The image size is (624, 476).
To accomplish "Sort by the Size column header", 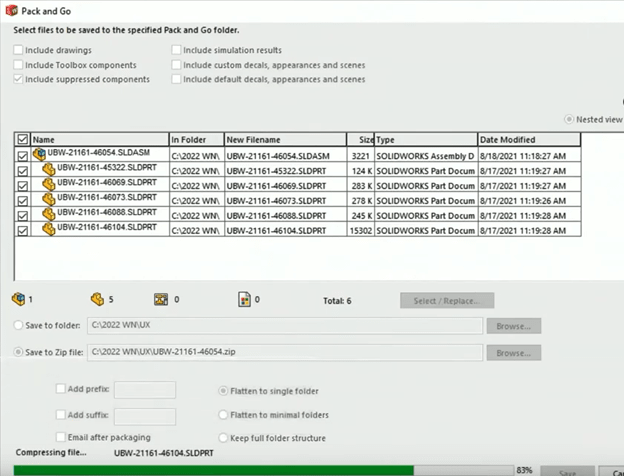I will point(361,139).
